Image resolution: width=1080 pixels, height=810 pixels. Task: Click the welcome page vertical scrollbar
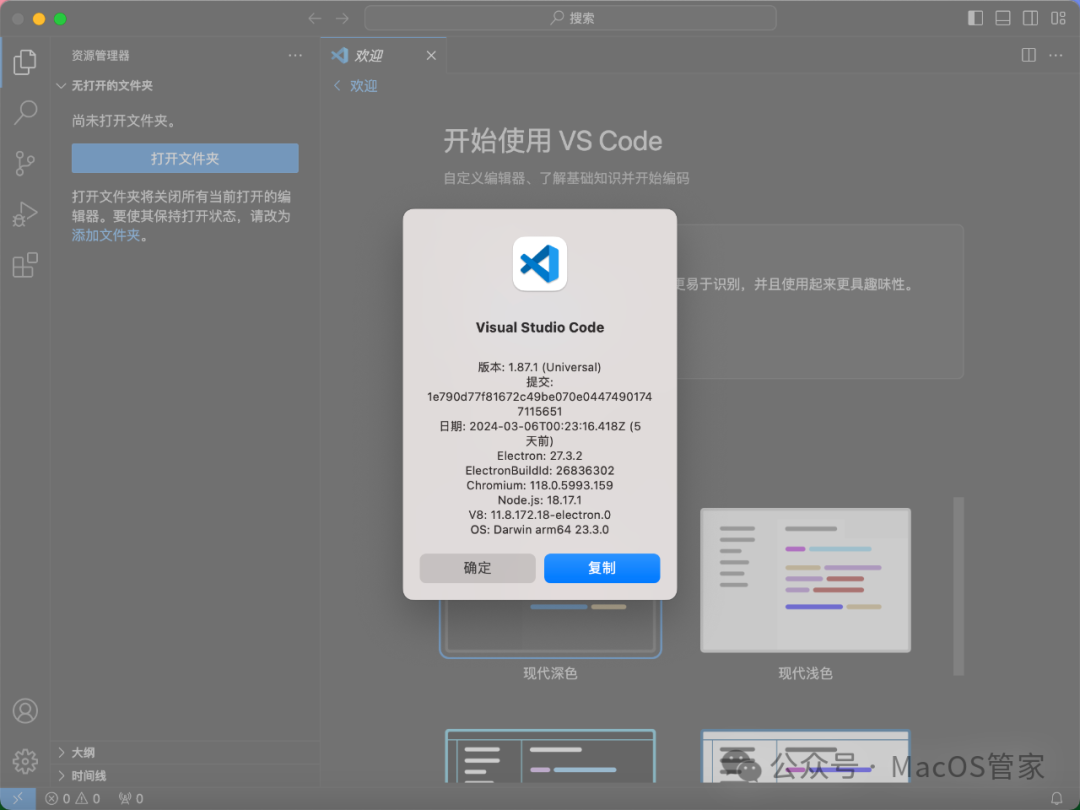click(958, 585)
